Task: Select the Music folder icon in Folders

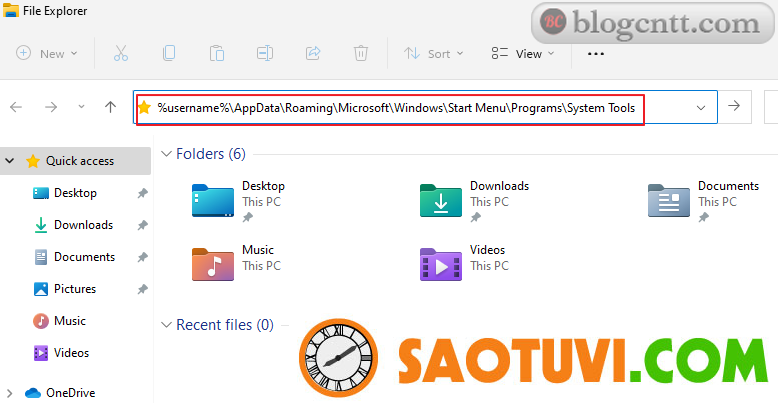Action: 212,265
